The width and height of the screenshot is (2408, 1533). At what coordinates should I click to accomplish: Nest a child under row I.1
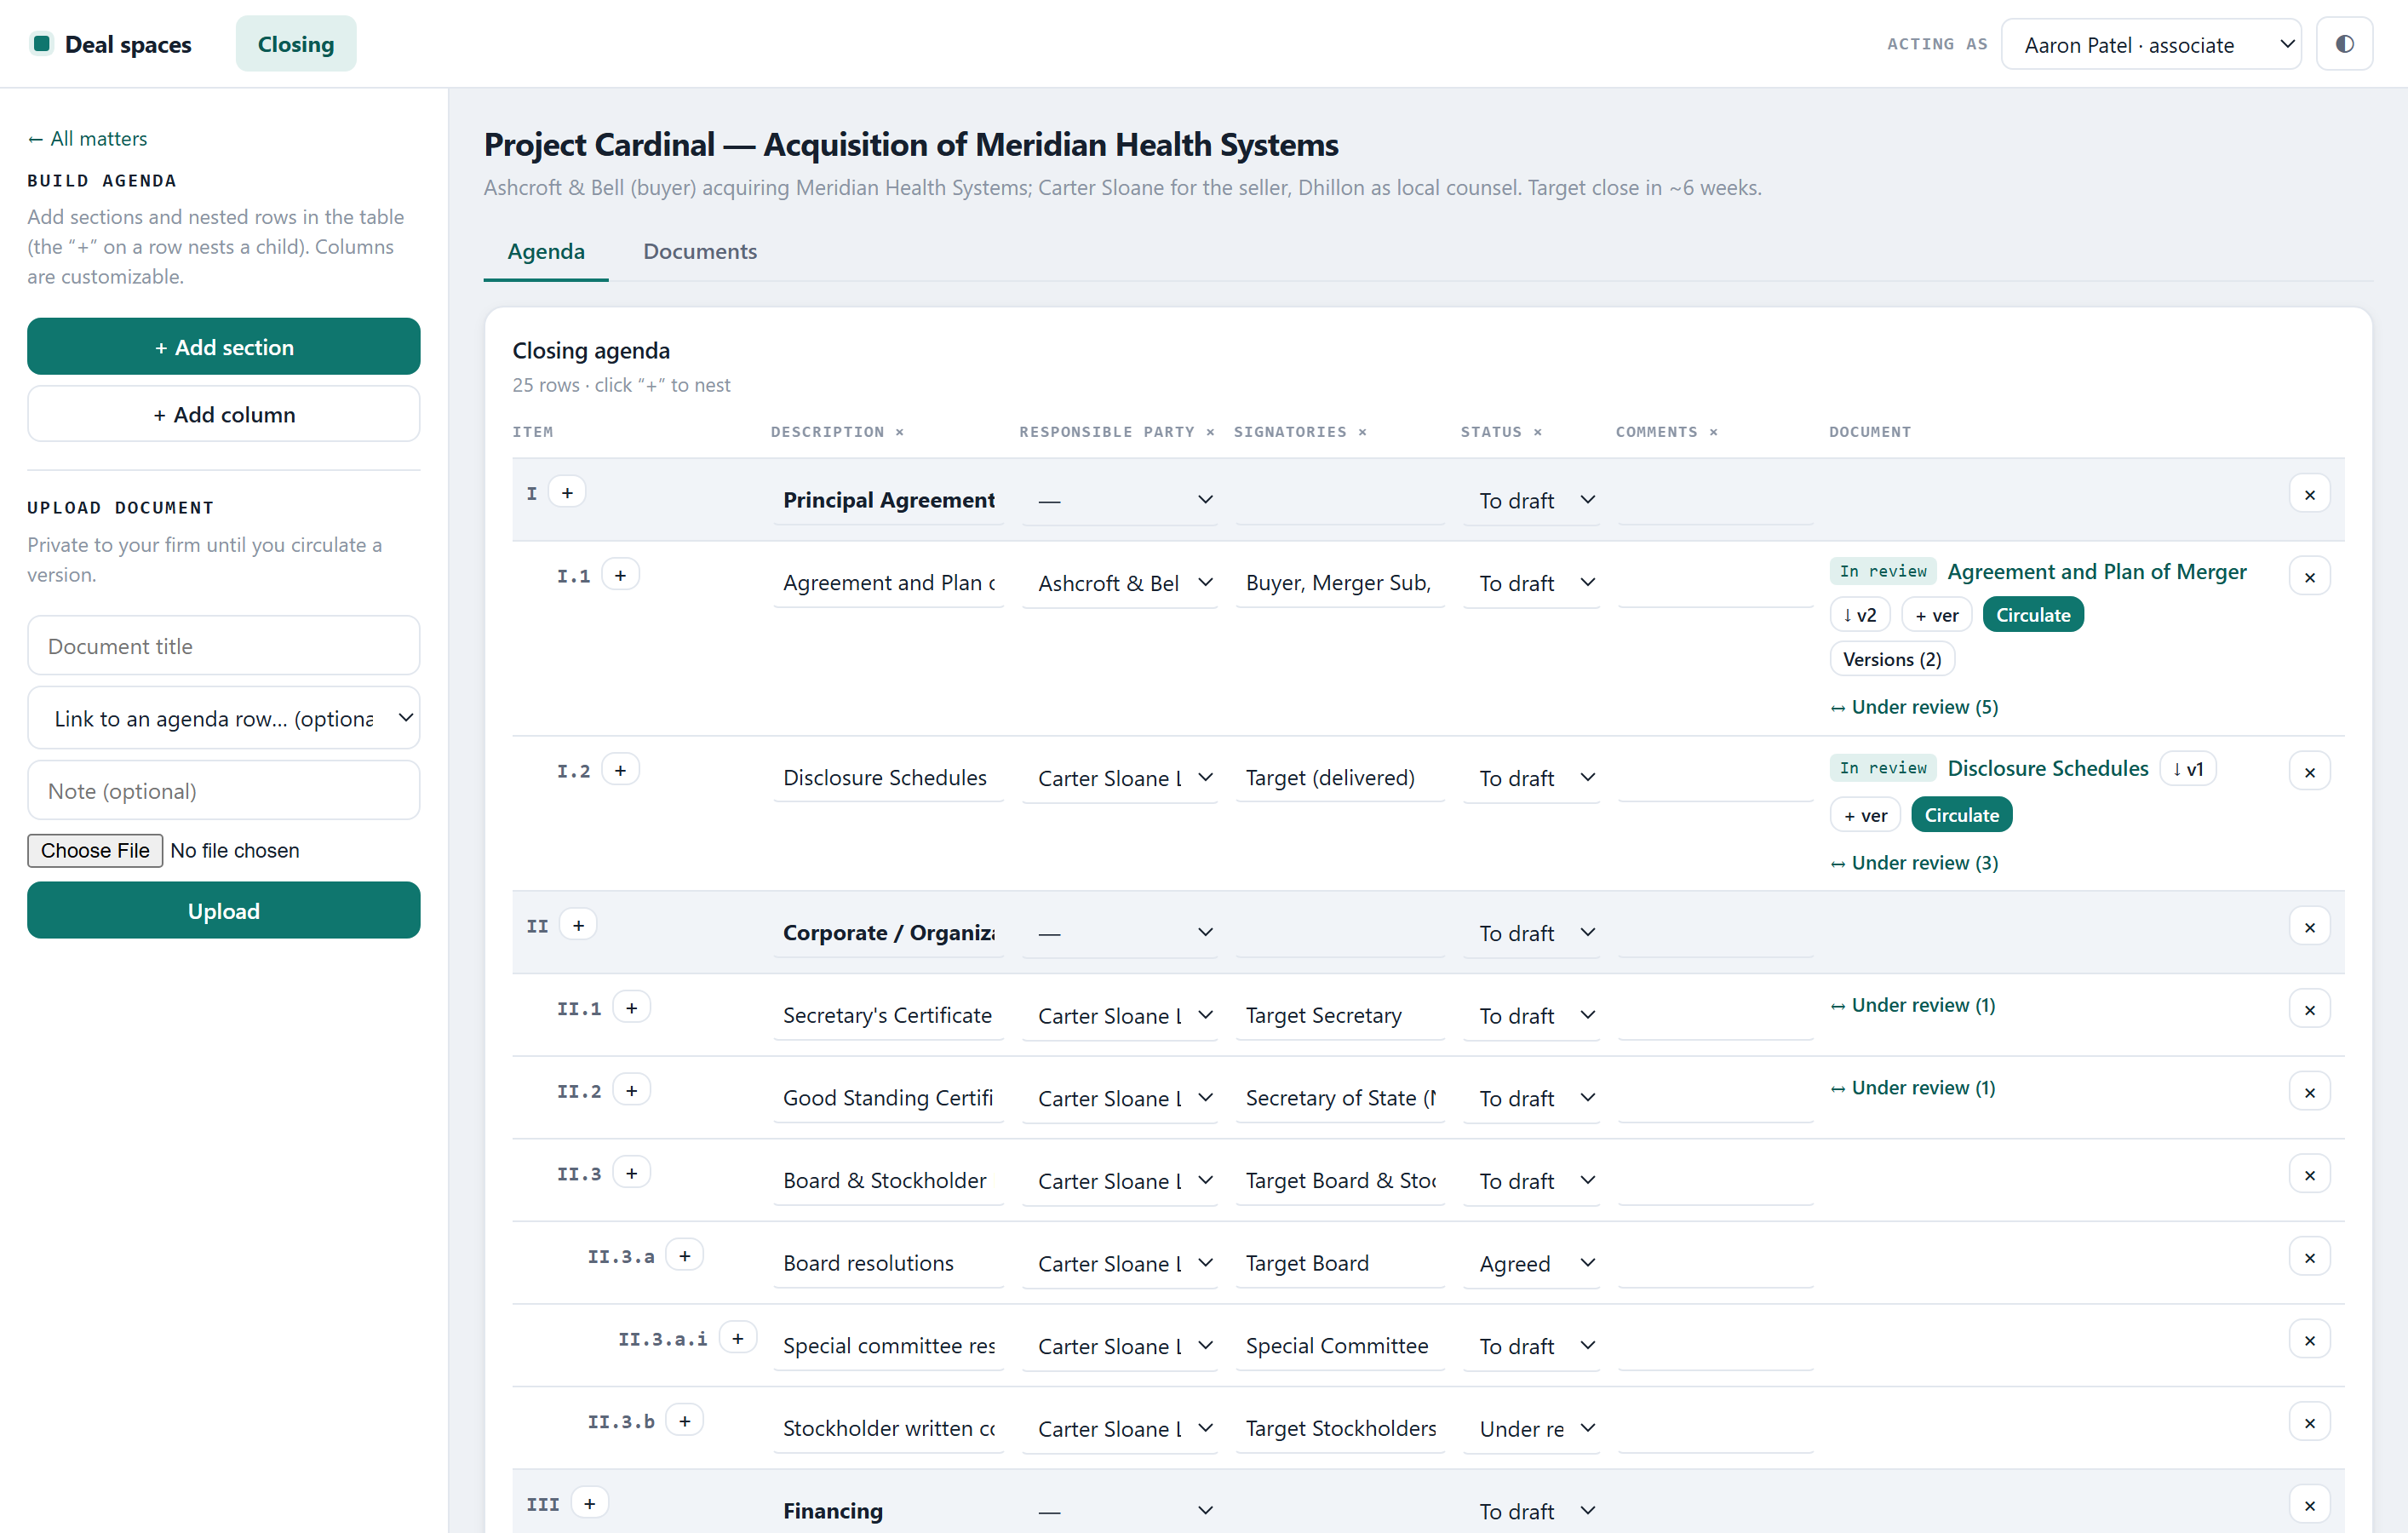pyautogui.click(x=620, y=575)
